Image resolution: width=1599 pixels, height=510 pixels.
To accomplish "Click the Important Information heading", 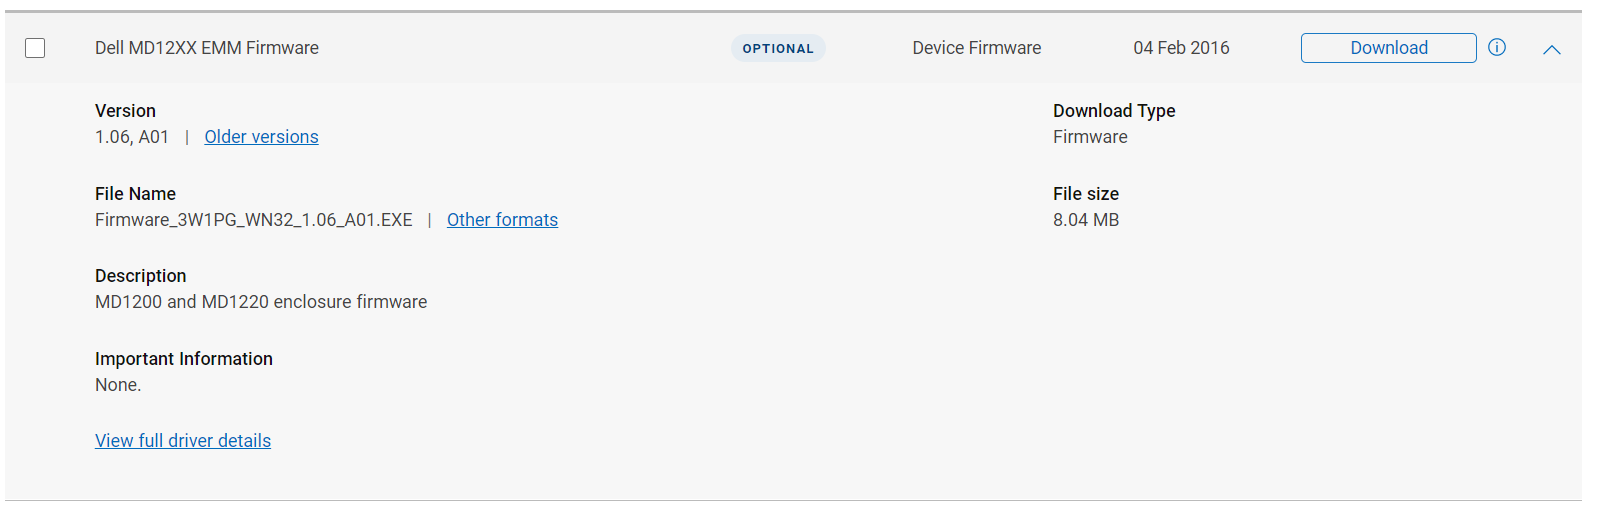I will coord(184,359).
